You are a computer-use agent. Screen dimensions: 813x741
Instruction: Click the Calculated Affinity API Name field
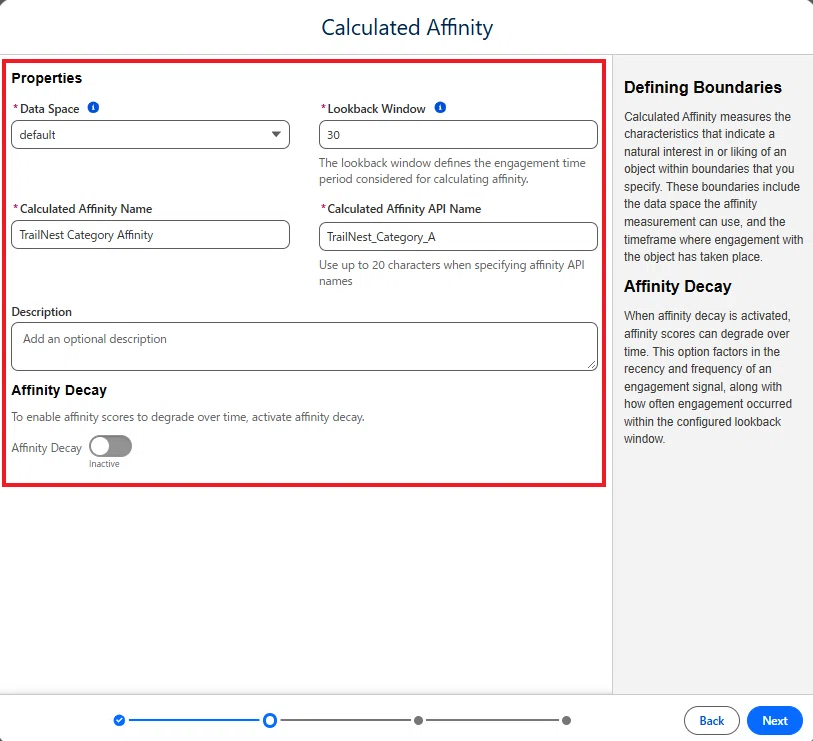tap(458, 236)
